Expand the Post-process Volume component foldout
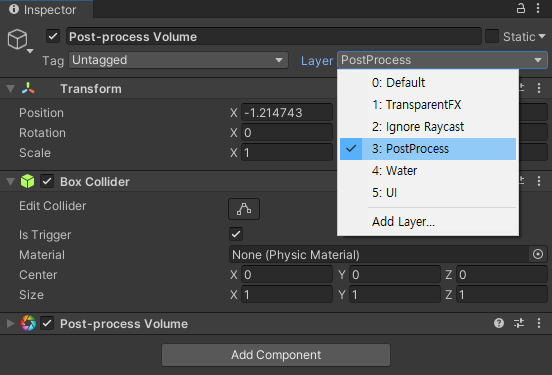The image size is (552, 375). pos(11,323)
